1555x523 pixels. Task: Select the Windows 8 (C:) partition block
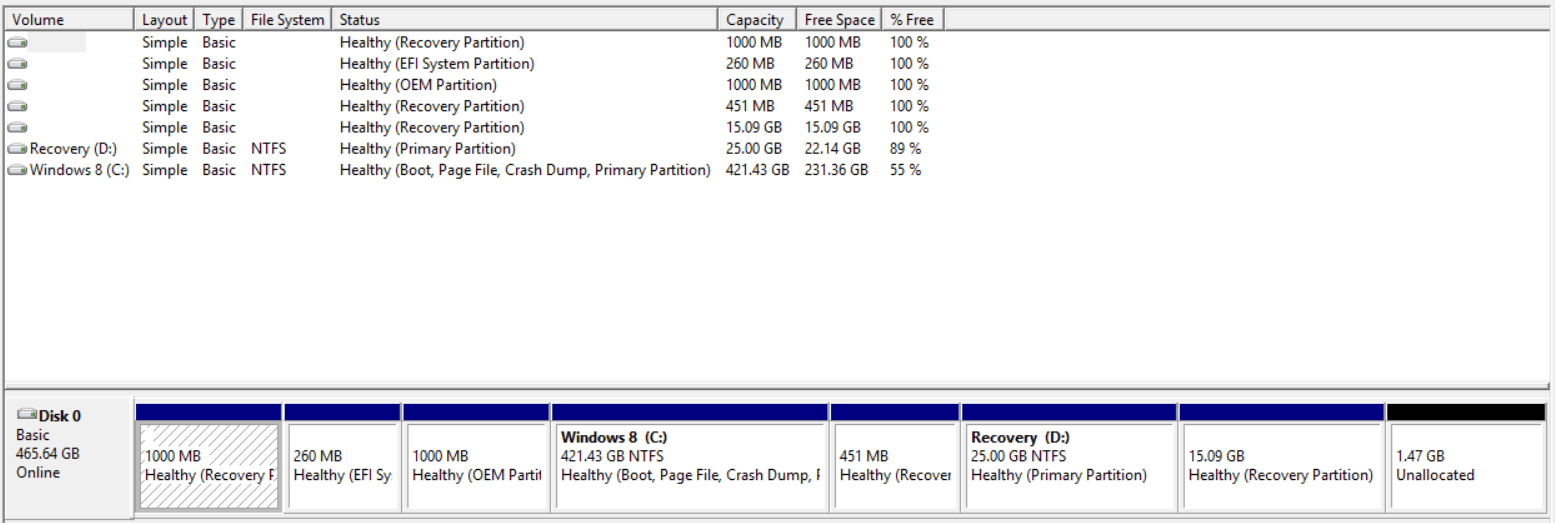point(690,457)
